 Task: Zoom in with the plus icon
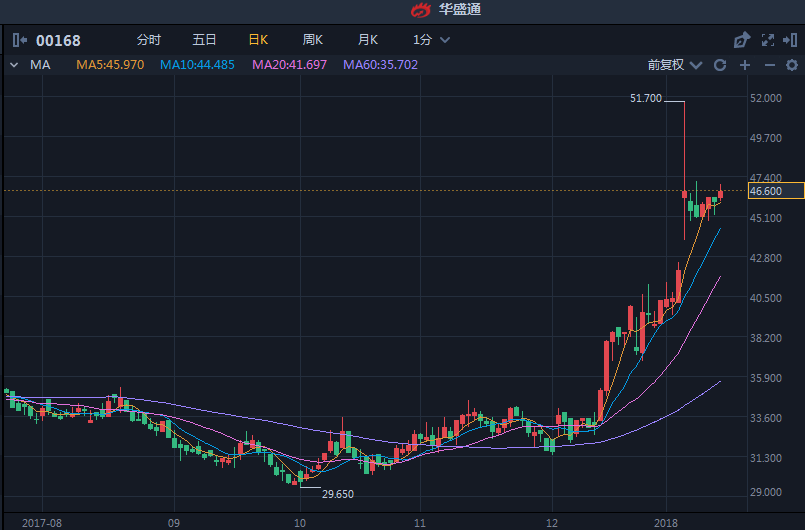[745, 65]
